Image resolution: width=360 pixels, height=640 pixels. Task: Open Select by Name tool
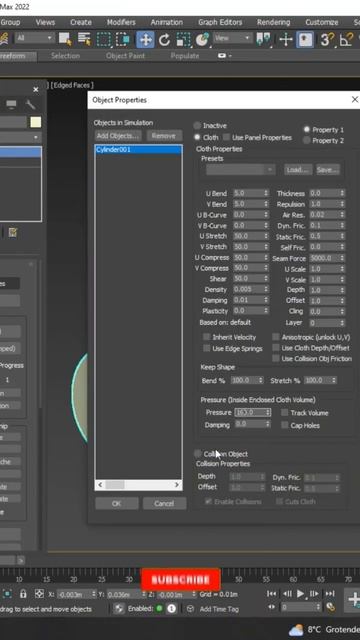84,39
